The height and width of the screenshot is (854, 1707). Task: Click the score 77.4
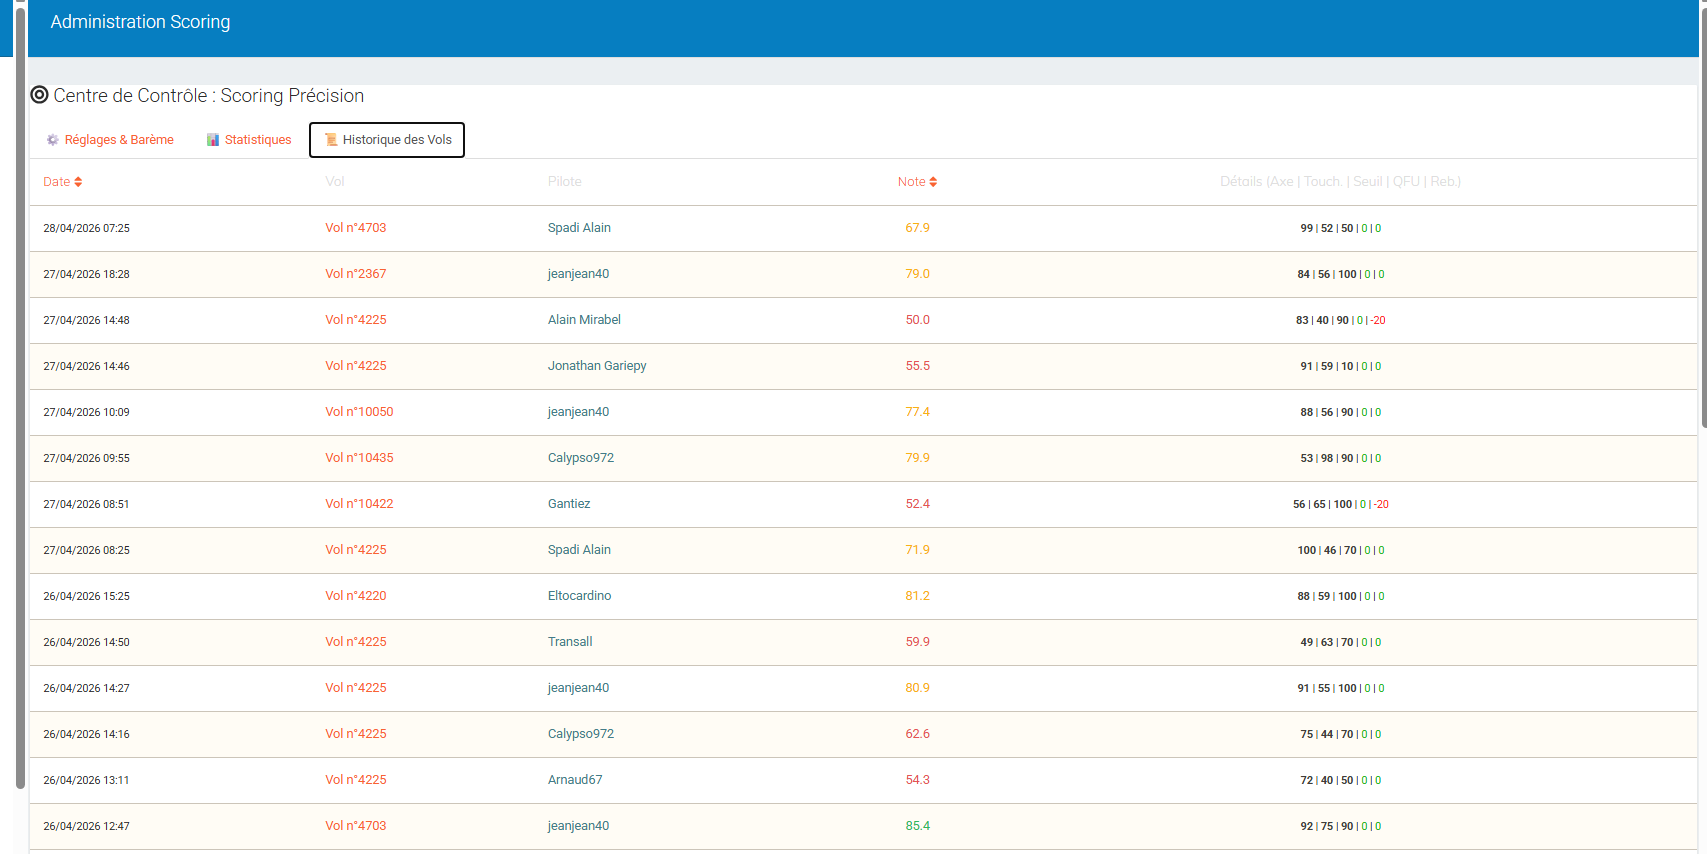tap(917, 412)
